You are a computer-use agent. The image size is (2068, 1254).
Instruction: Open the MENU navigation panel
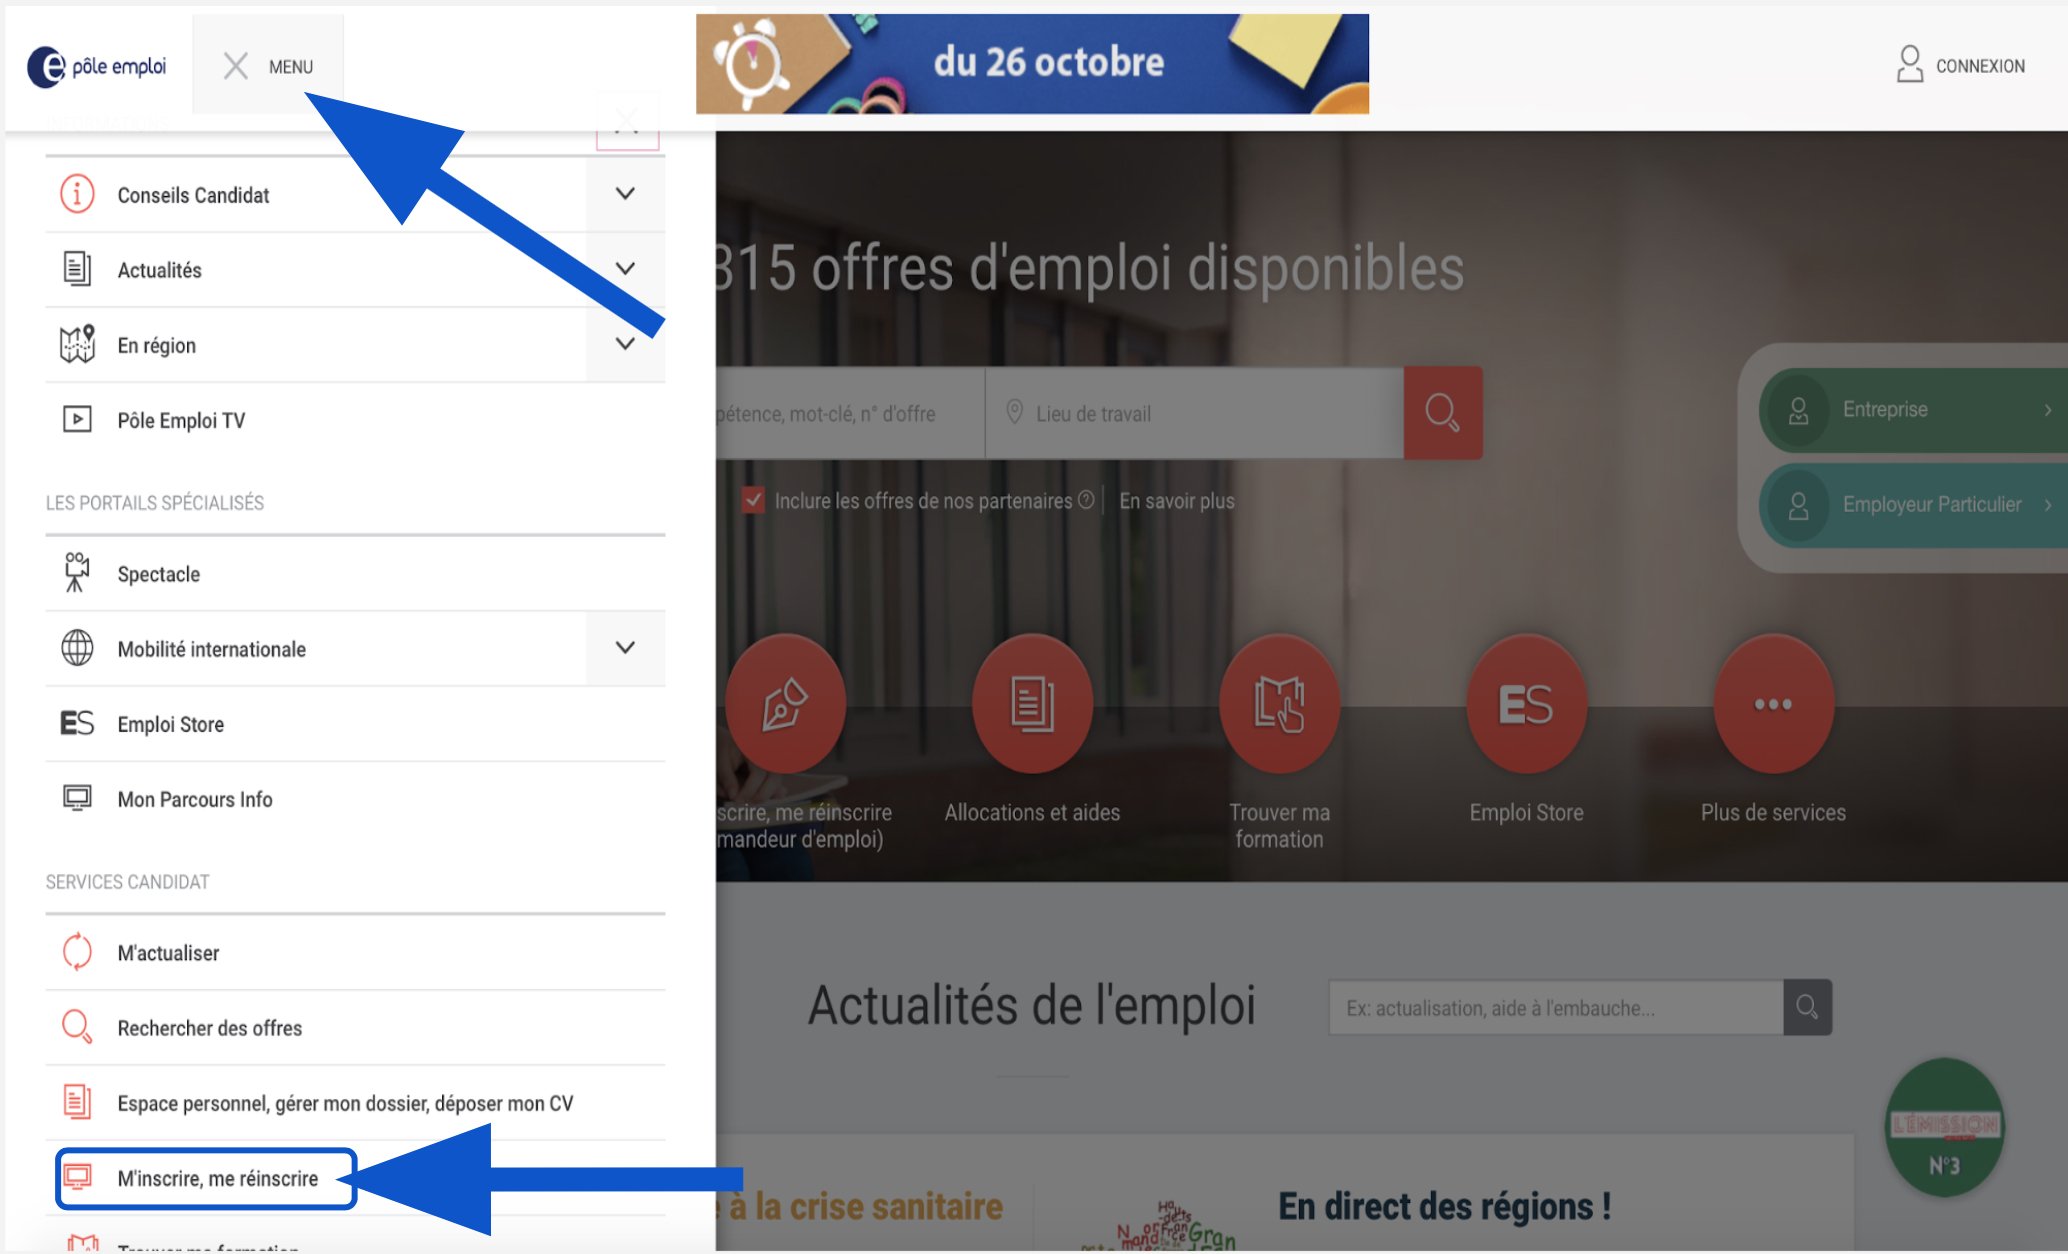click(266, 66)
